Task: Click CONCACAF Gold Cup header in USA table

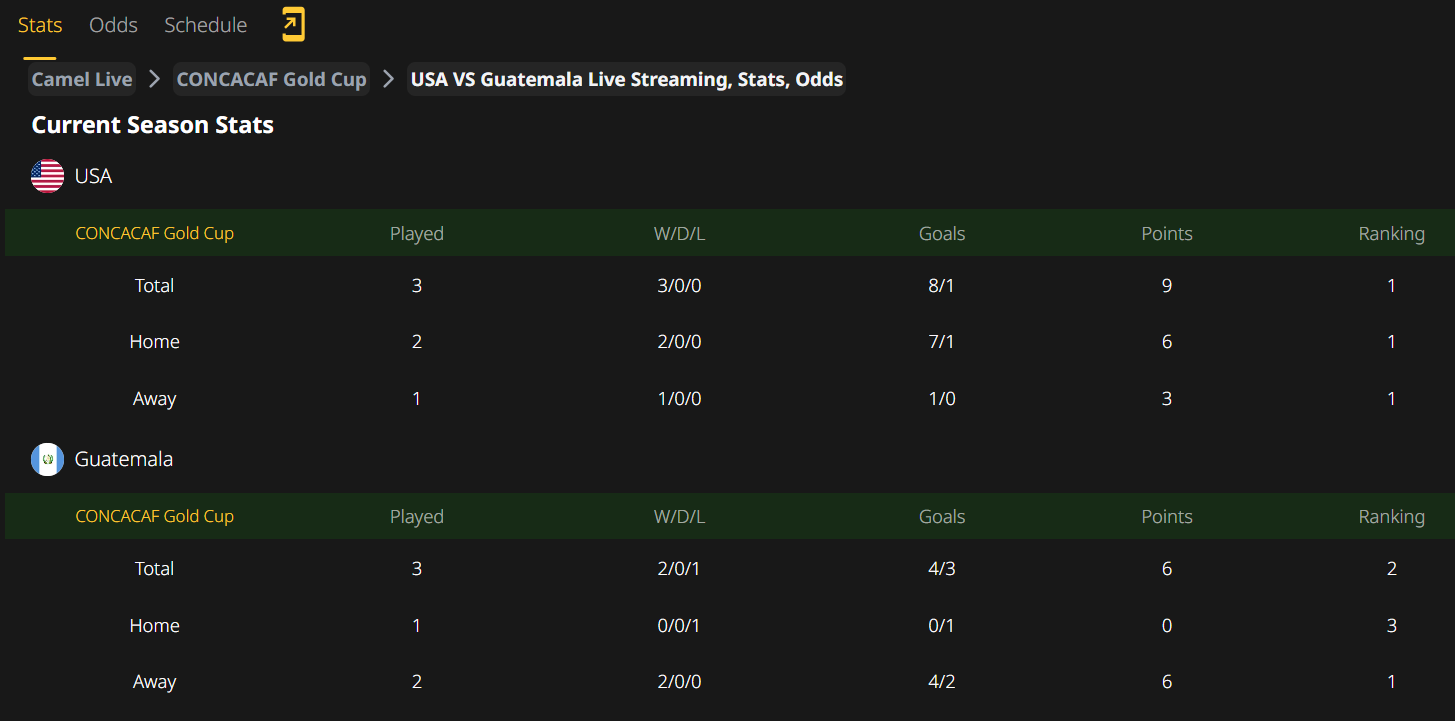Action: coord(155,233)
